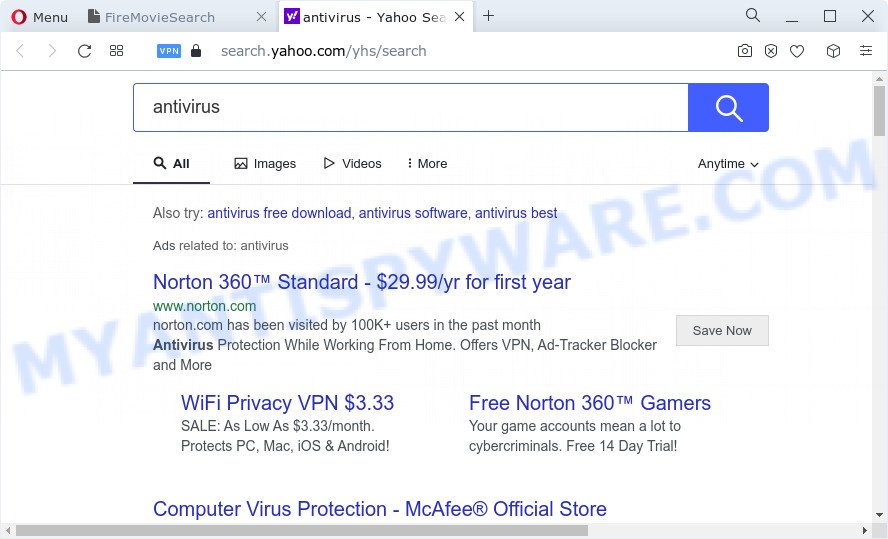Visit www.norton.com green link
The height and width of the screenshot is (539, 888).
point(204,306)
